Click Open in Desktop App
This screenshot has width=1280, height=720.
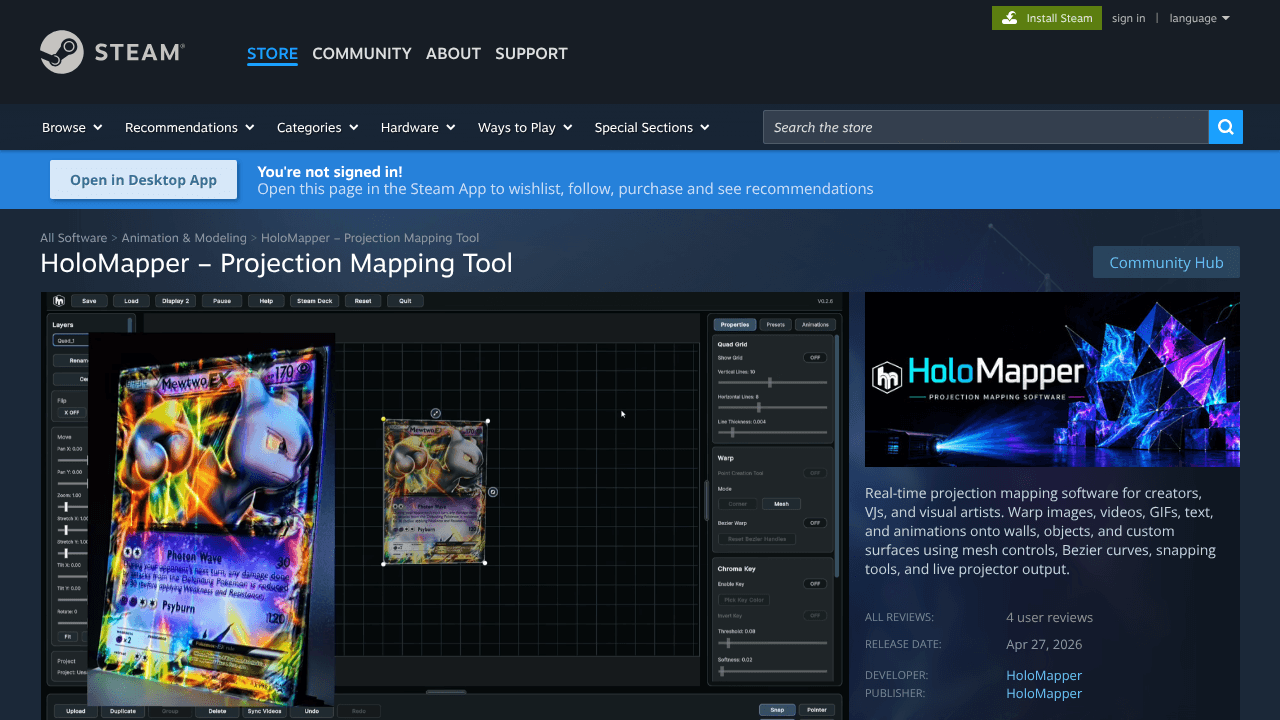tap(143, 180)
